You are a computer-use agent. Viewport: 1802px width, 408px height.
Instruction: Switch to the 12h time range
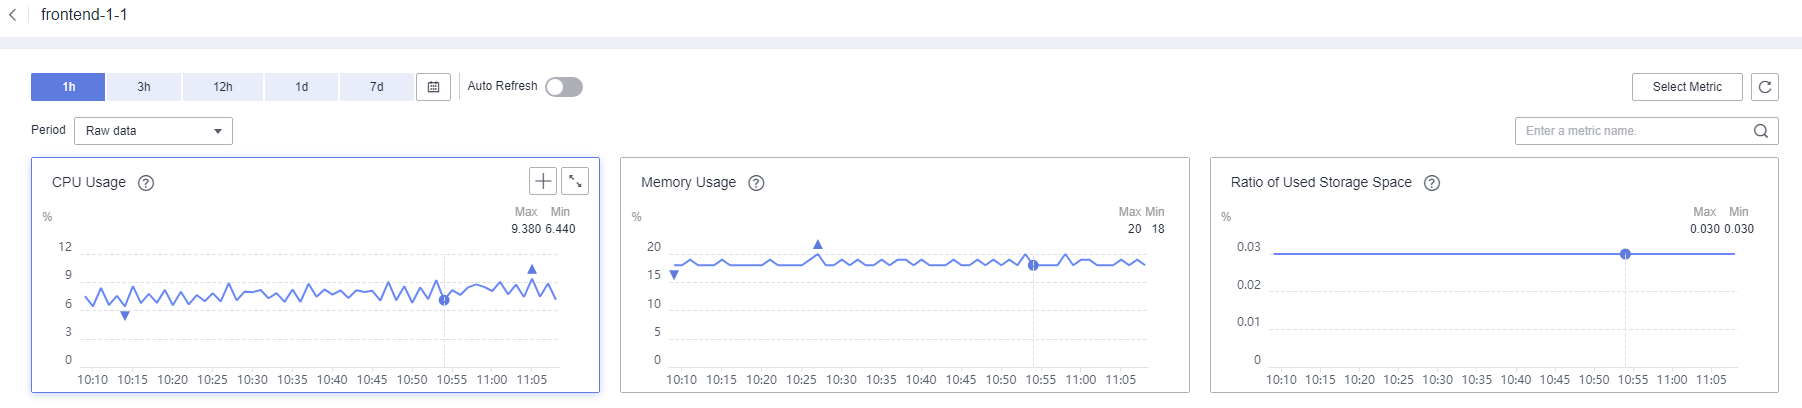(x=223, y=87)
